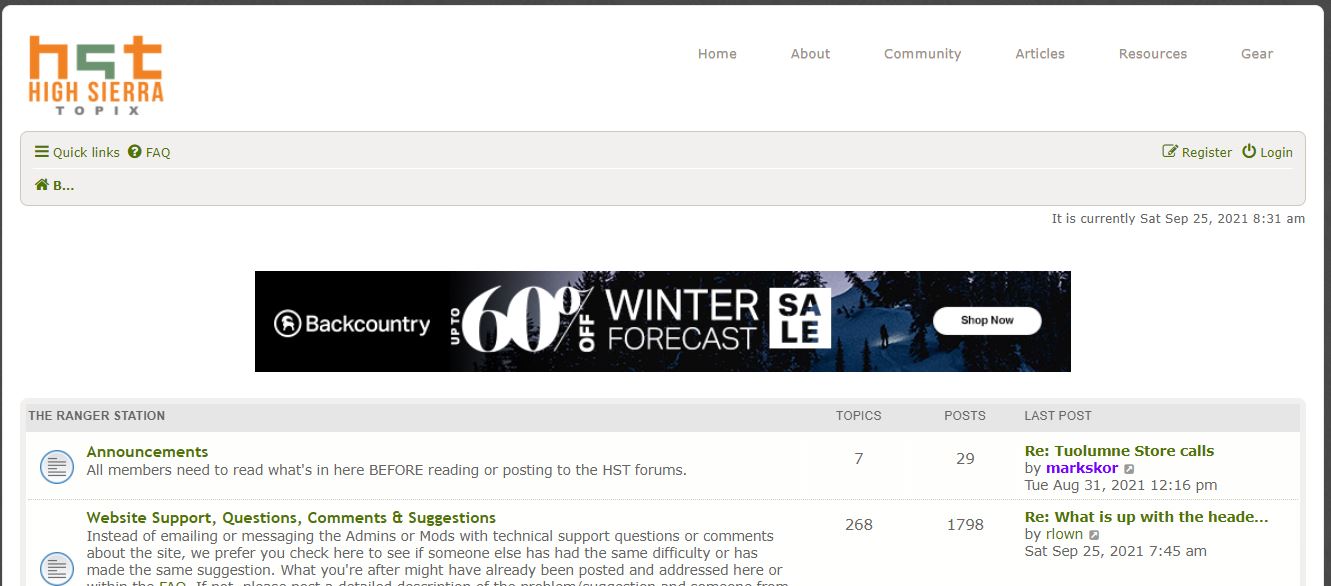Image resolution: width=1331 pixels, height=586 pixels.
Task: Click the Backcountry winter sale banner
Action: pos(663,321)
